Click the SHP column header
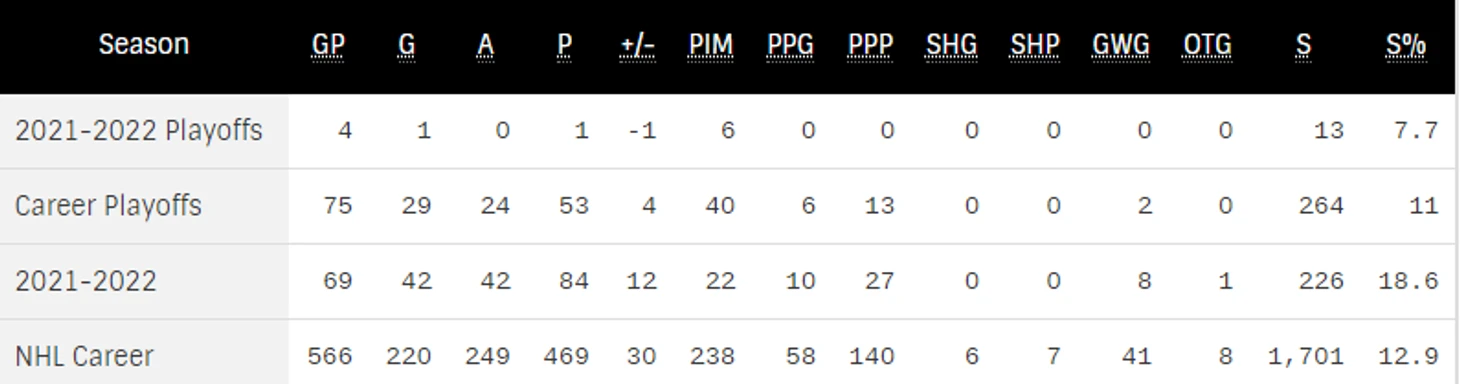This screenshot has height=384, width=1460. point(1034,45)
